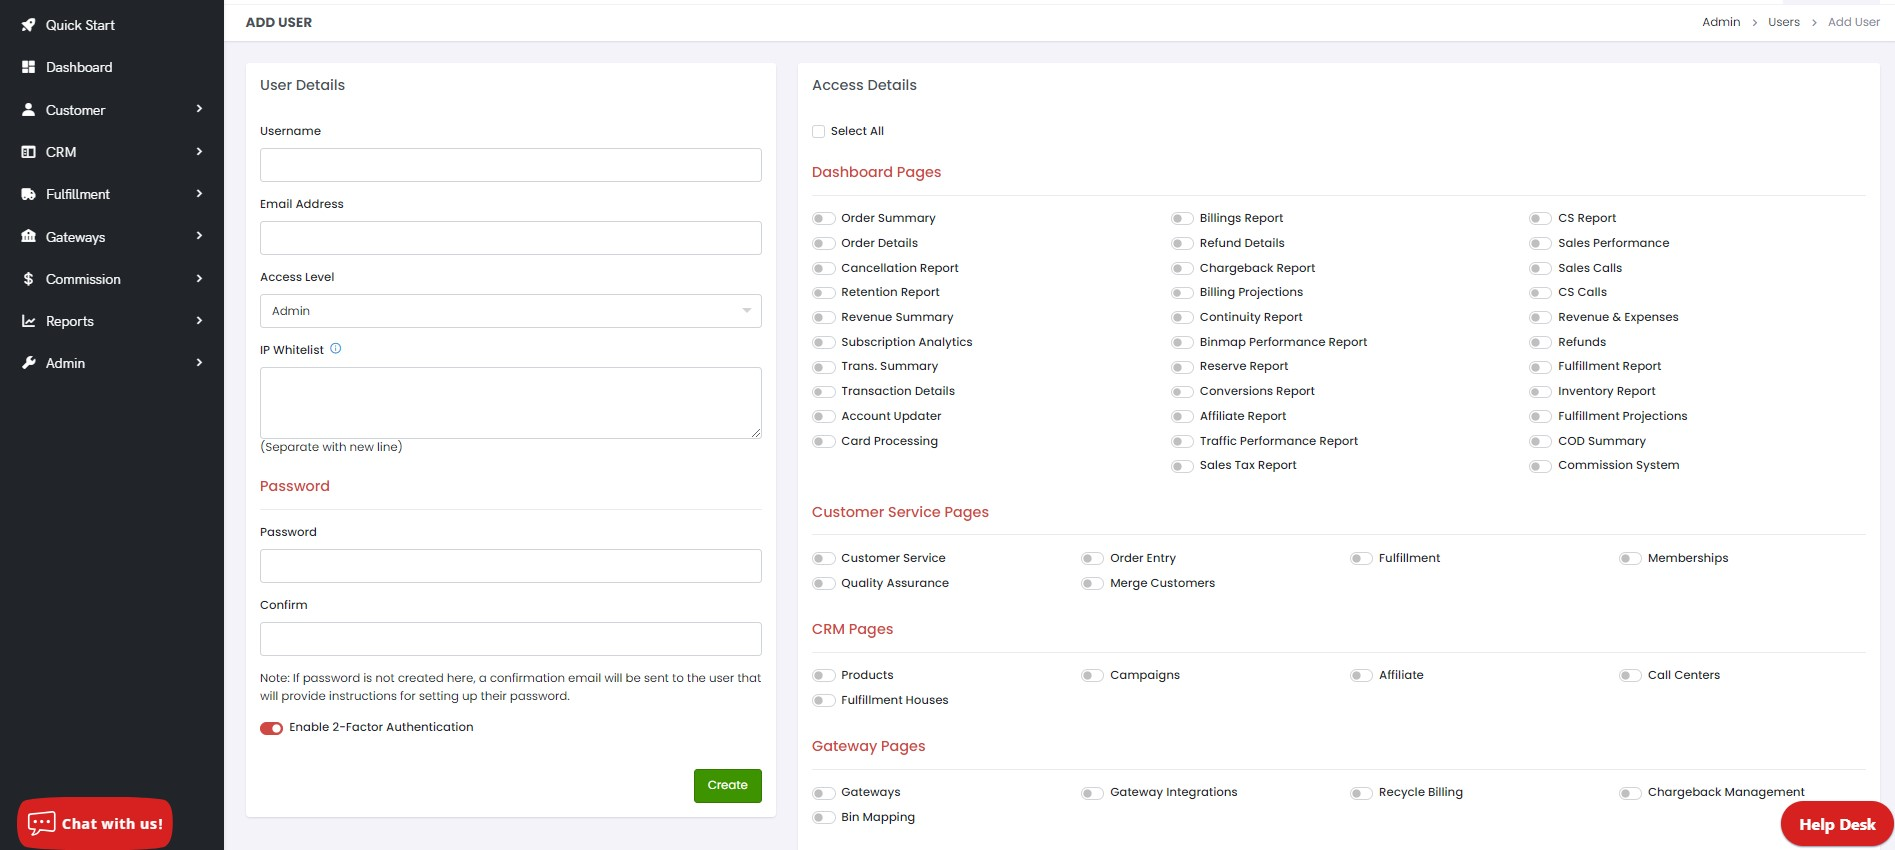The image size is (1895, 850).
Task: Check the Select All checkbox
Action: [819, 131]
